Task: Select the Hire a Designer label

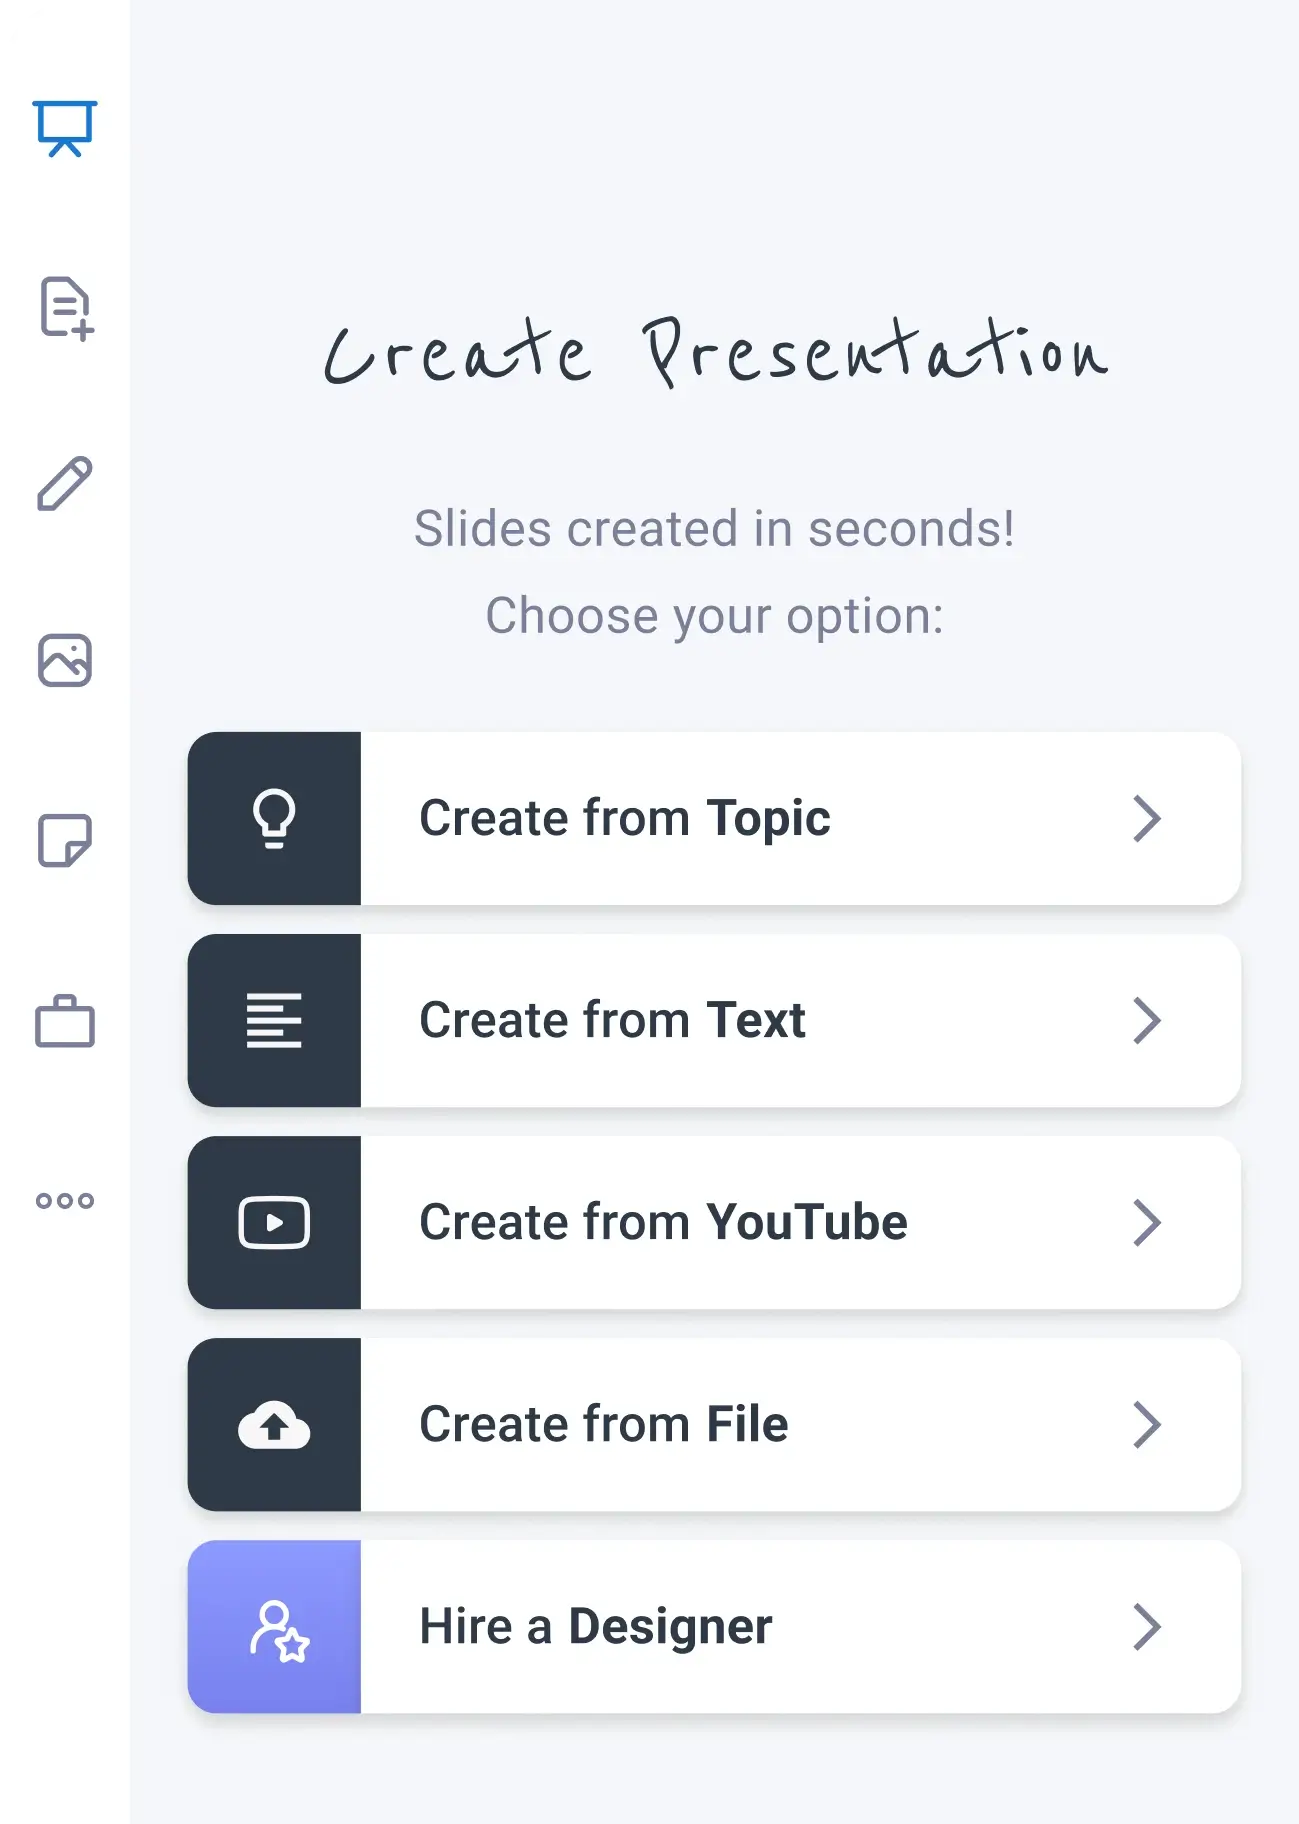Action: click(x=595, y=1627)
